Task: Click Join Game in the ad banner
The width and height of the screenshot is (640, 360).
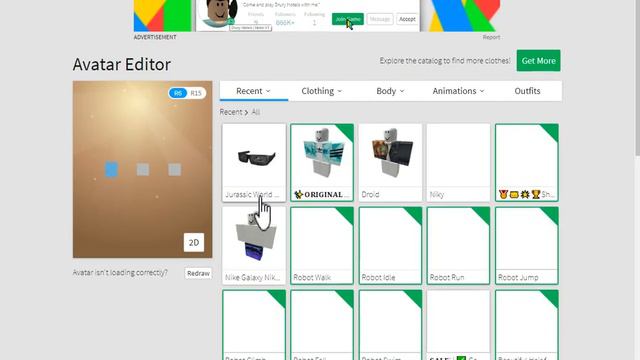Action: point(348,19)
